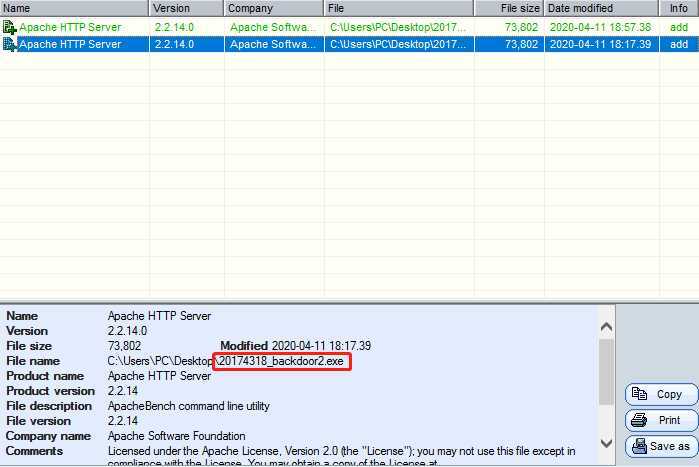Click 'add' info in green row

click(679, 27)
